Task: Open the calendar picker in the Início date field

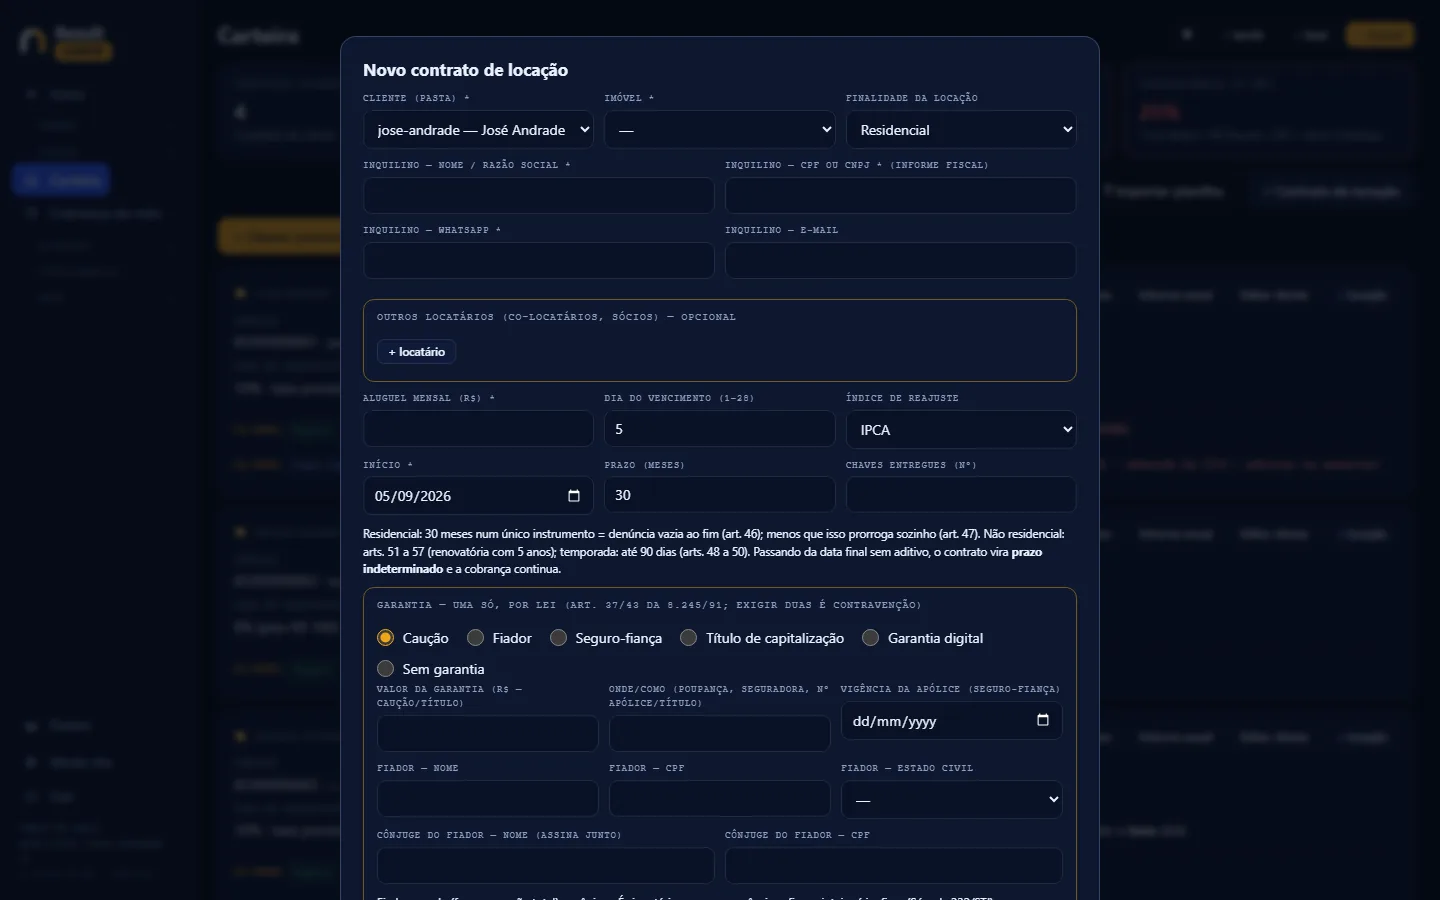Action: 574,496
